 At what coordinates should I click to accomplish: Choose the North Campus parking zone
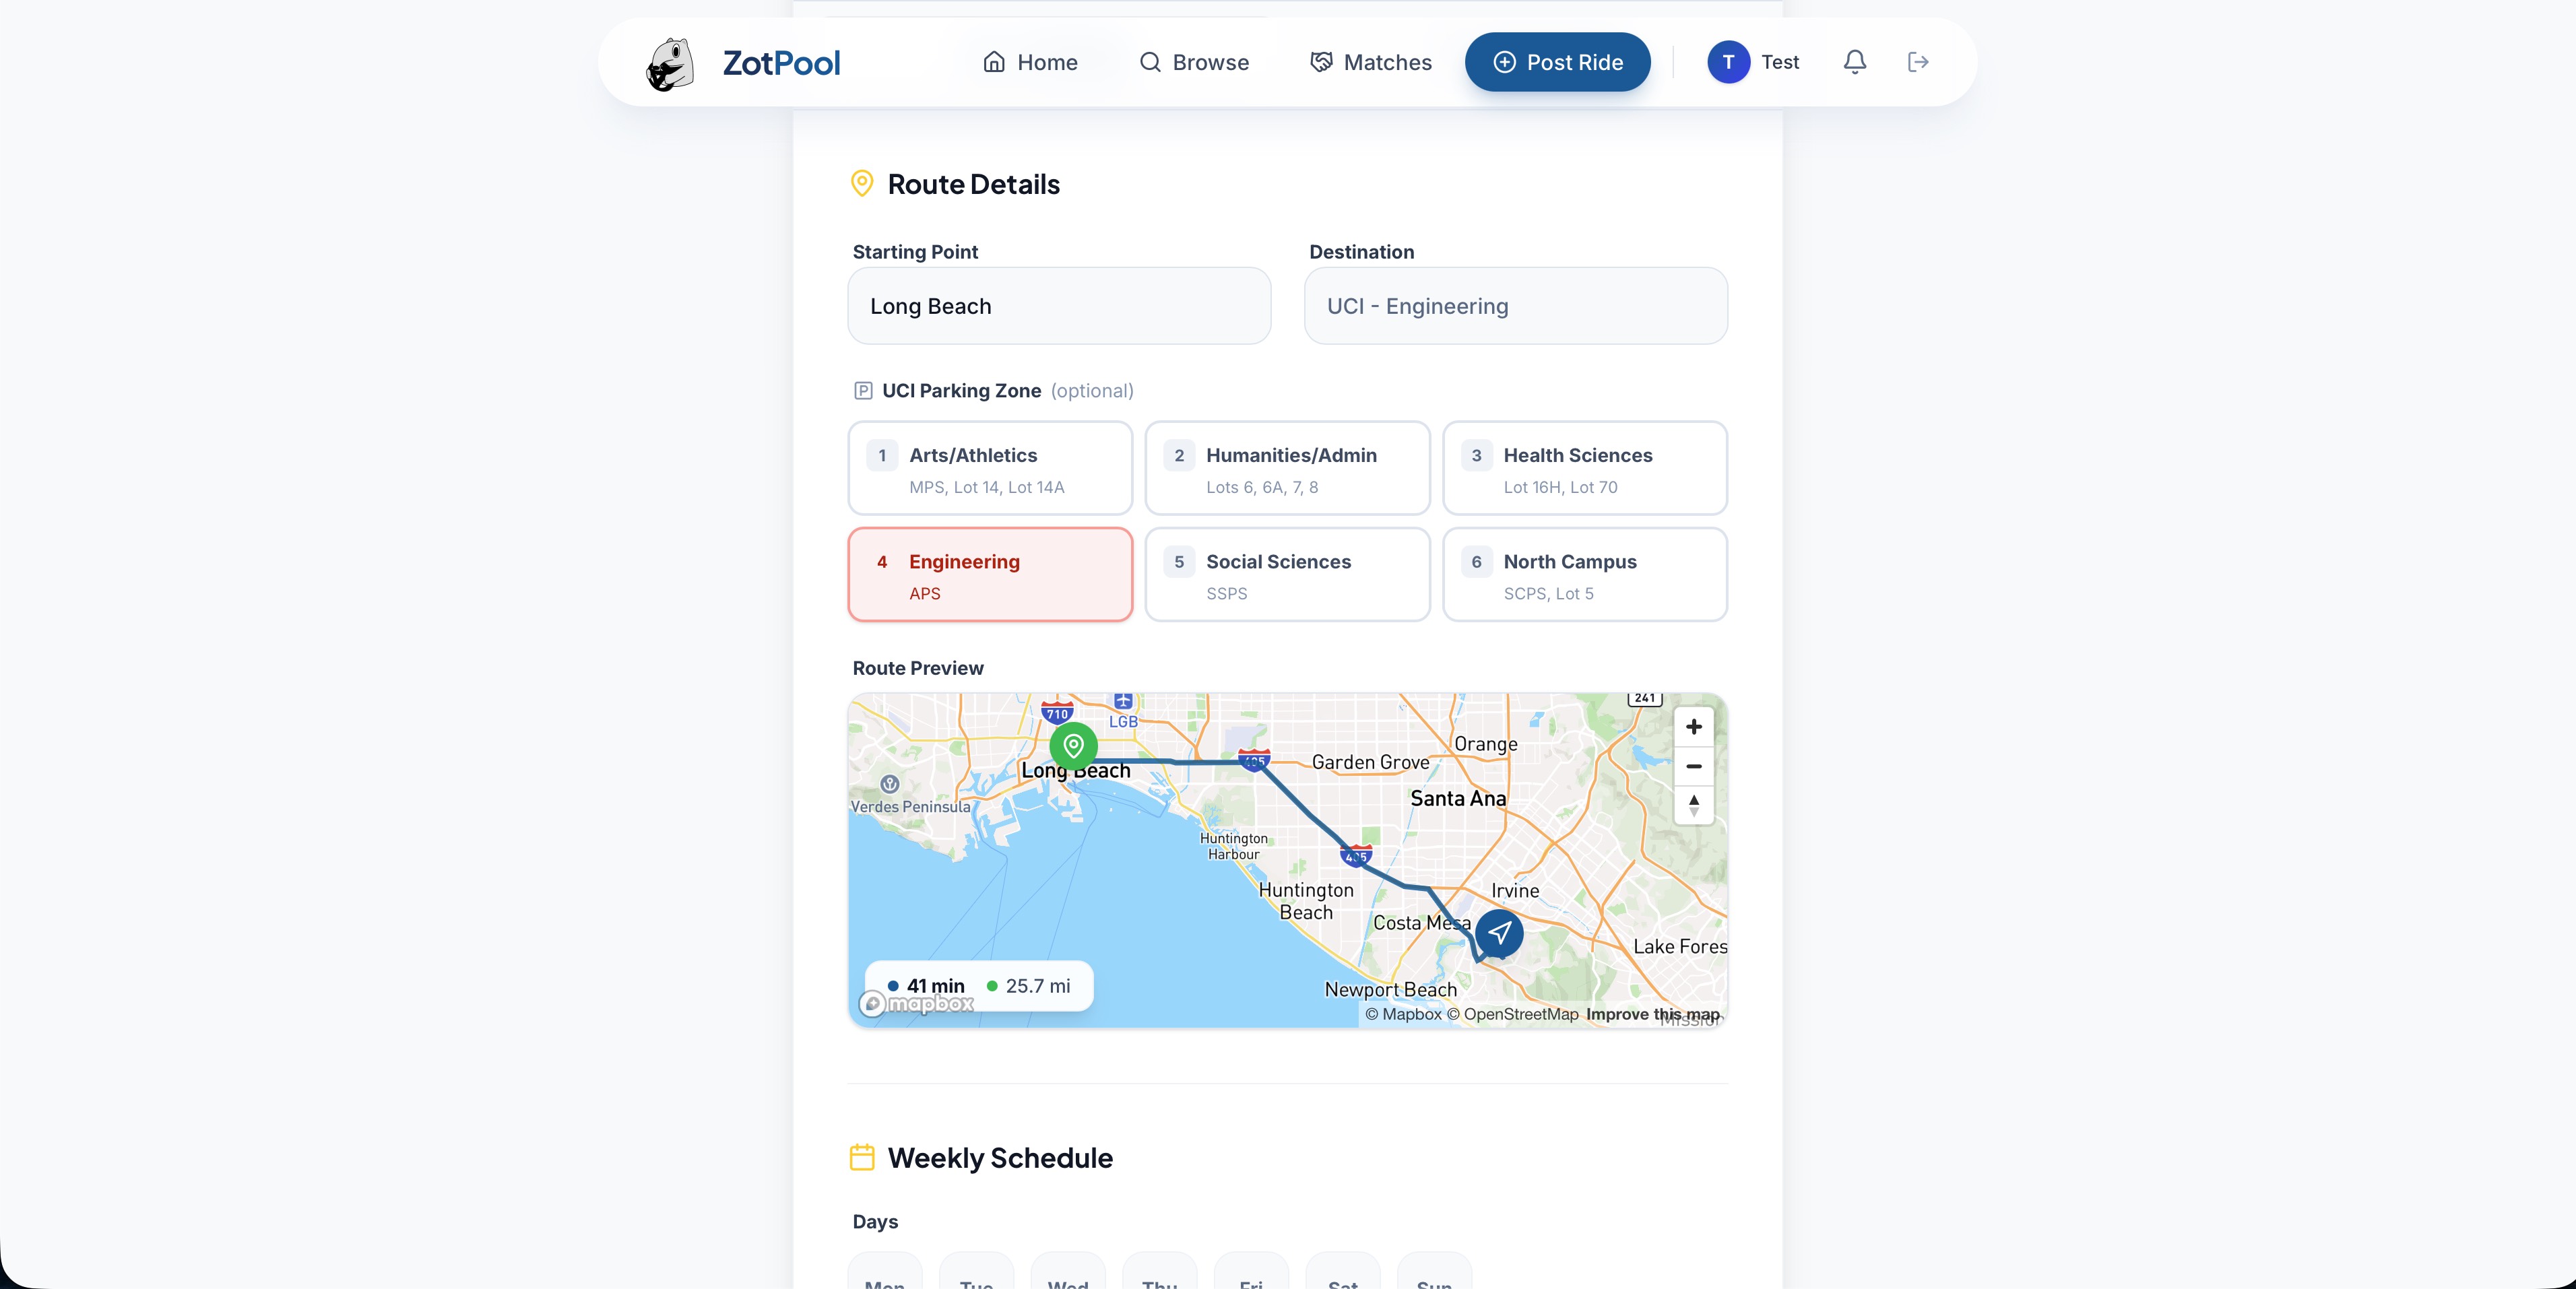[1584, 575]
